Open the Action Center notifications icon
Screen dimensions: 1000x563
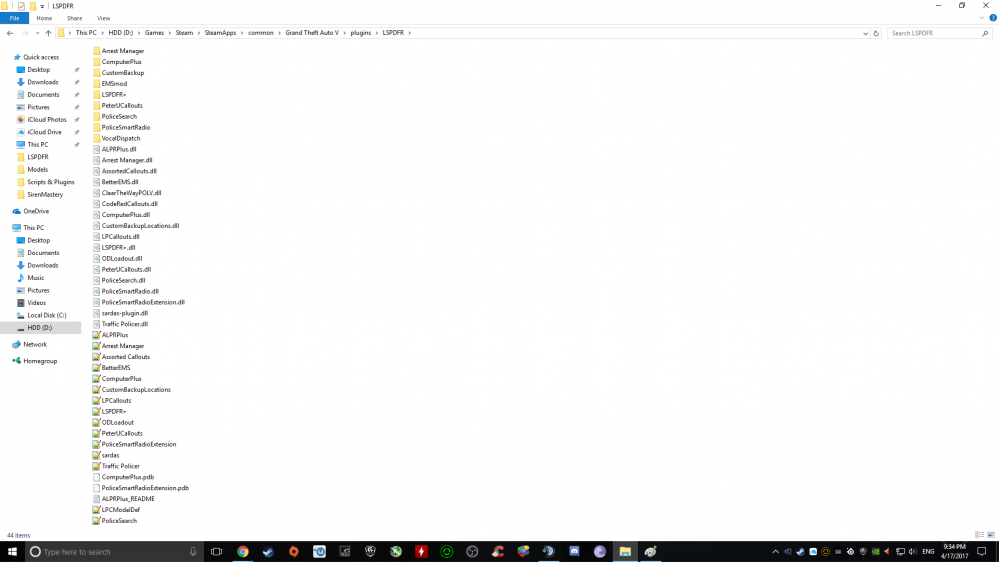(982, 552)
